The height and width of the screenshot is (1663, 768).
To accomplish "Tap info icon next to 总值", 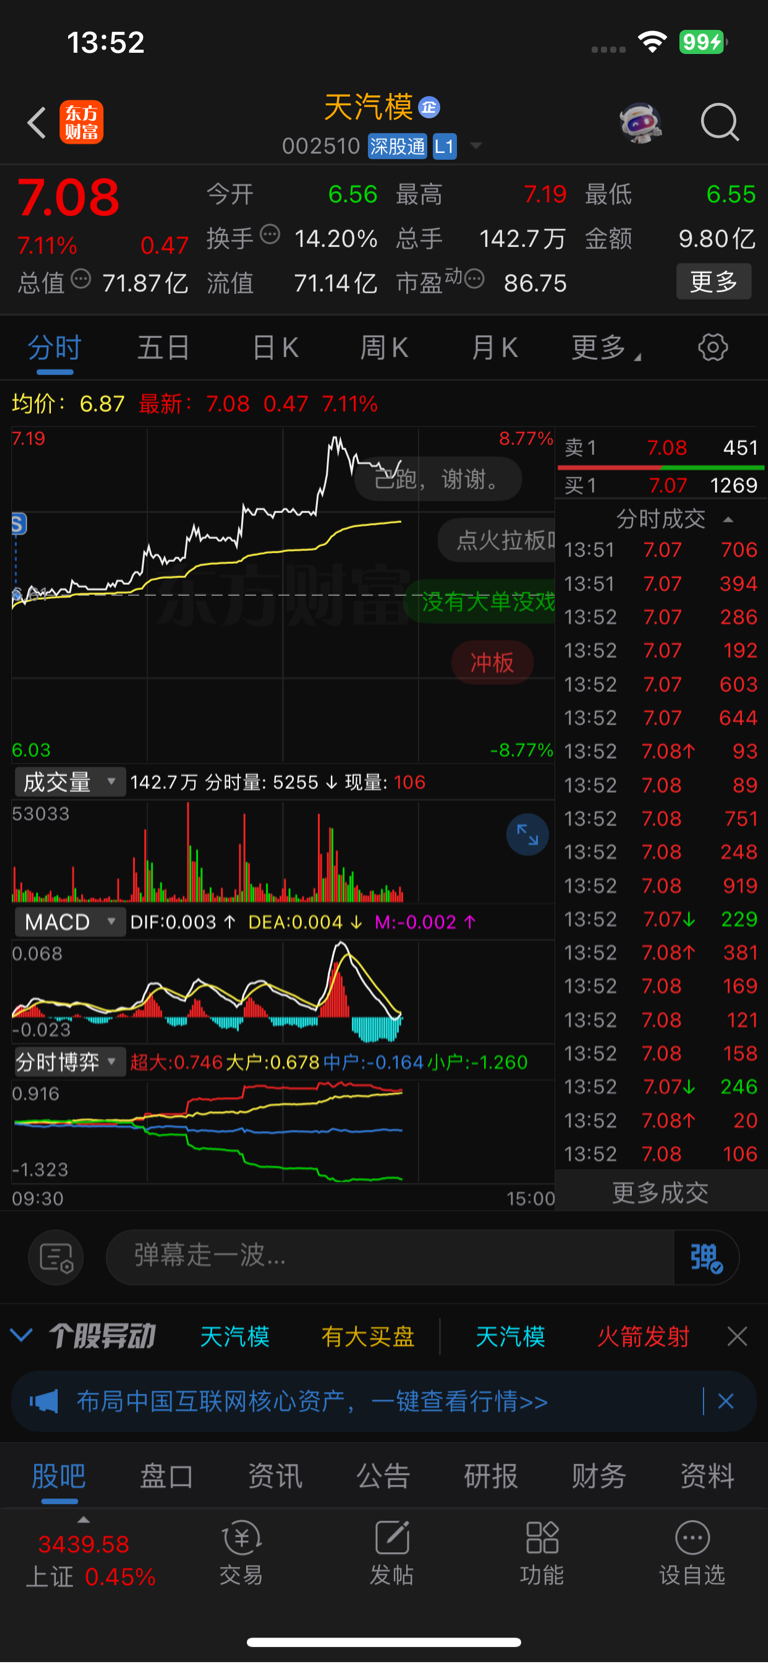I will [81, 279].
